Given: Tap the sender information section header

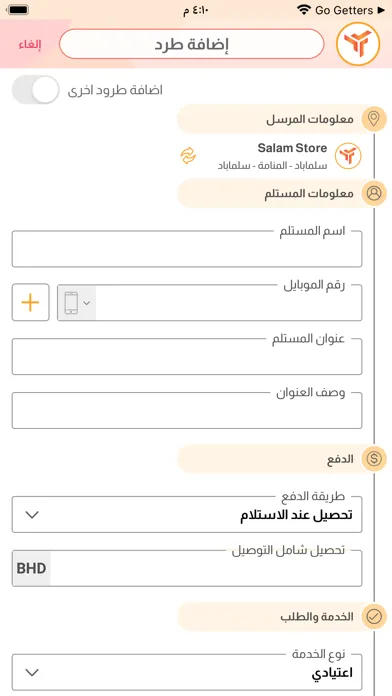Looking at the screenshot, I should [282, 119].
